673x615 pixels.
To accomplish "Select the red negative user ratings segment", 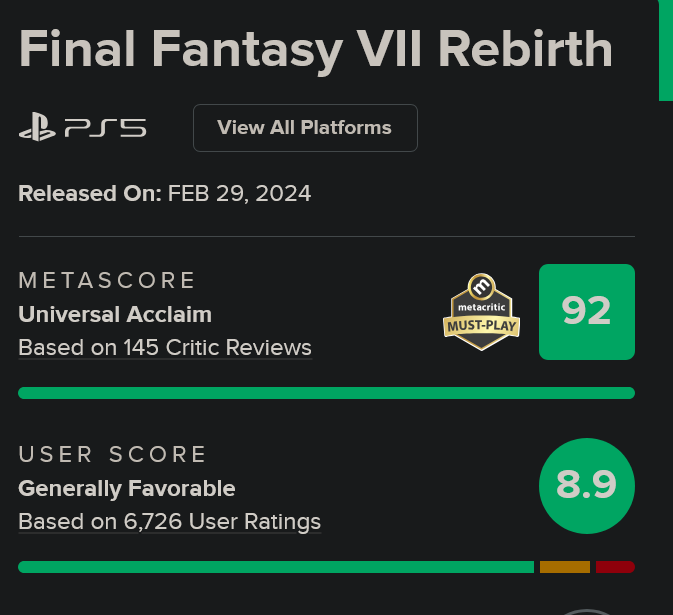I will (615, 567).
